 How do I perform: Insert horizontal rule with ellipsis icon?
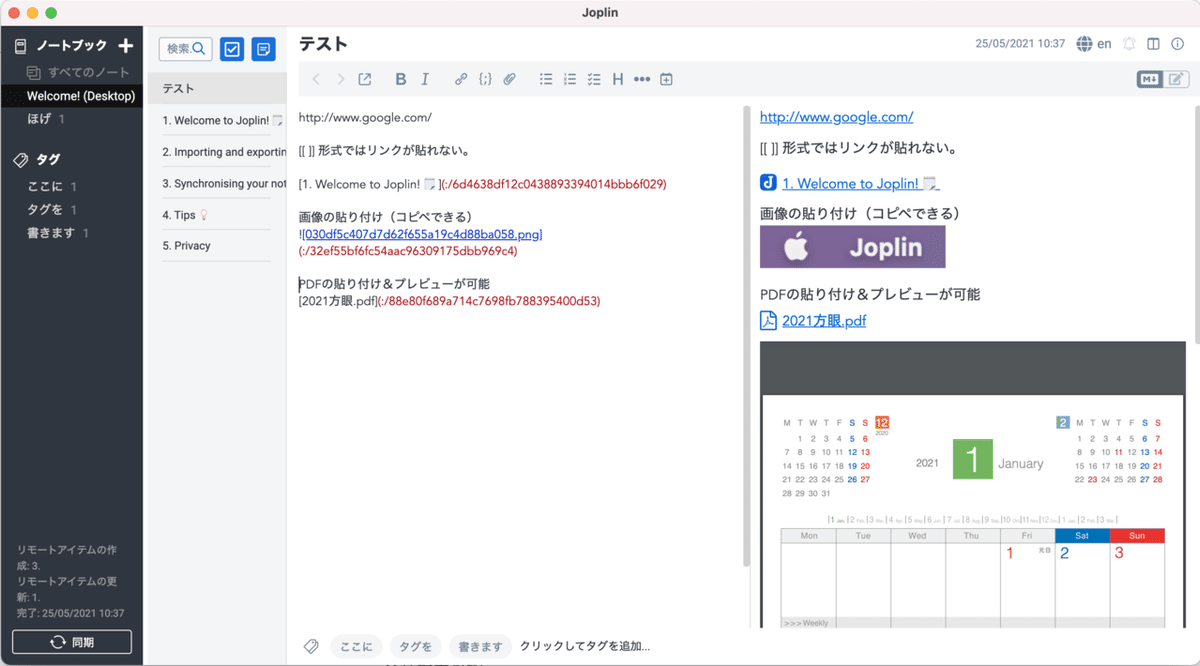tap(642, 79)
